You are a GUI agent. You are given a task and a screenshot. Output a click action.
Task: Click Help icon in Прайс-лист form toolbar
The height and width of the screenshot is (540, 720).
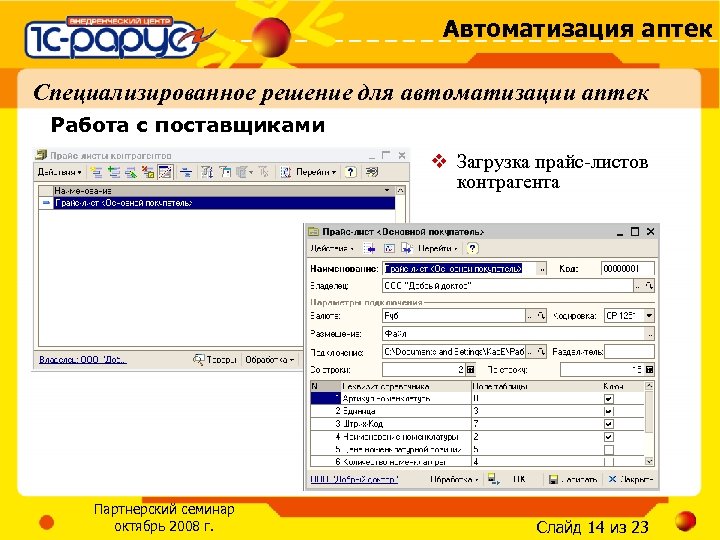[x=472, y=248]
